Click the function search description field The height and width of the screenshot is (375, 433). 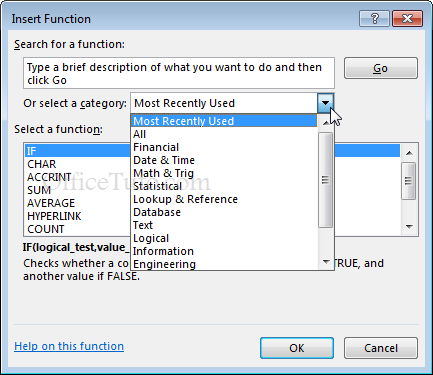coord(179,73)
